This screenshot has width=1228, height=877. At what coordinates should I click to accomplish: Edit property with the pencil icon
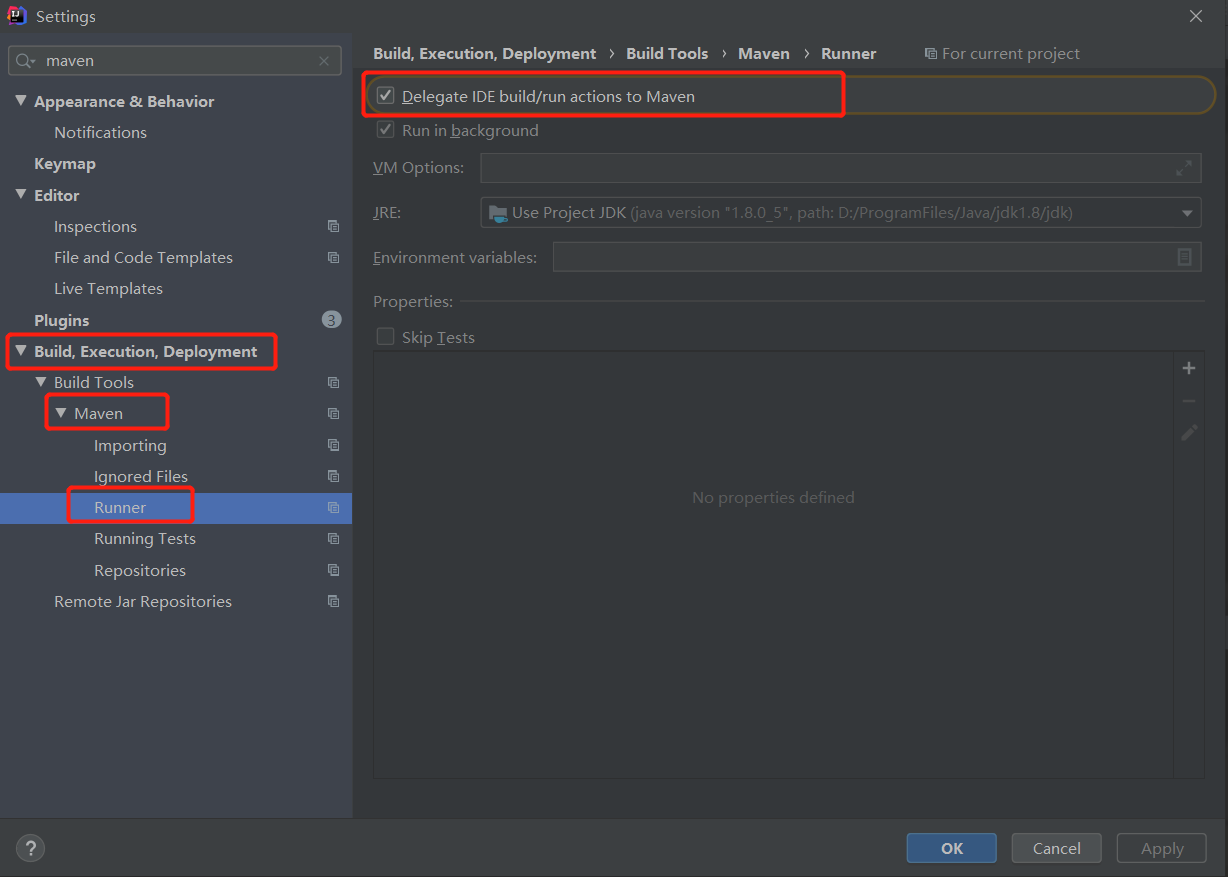point(1189,433)
